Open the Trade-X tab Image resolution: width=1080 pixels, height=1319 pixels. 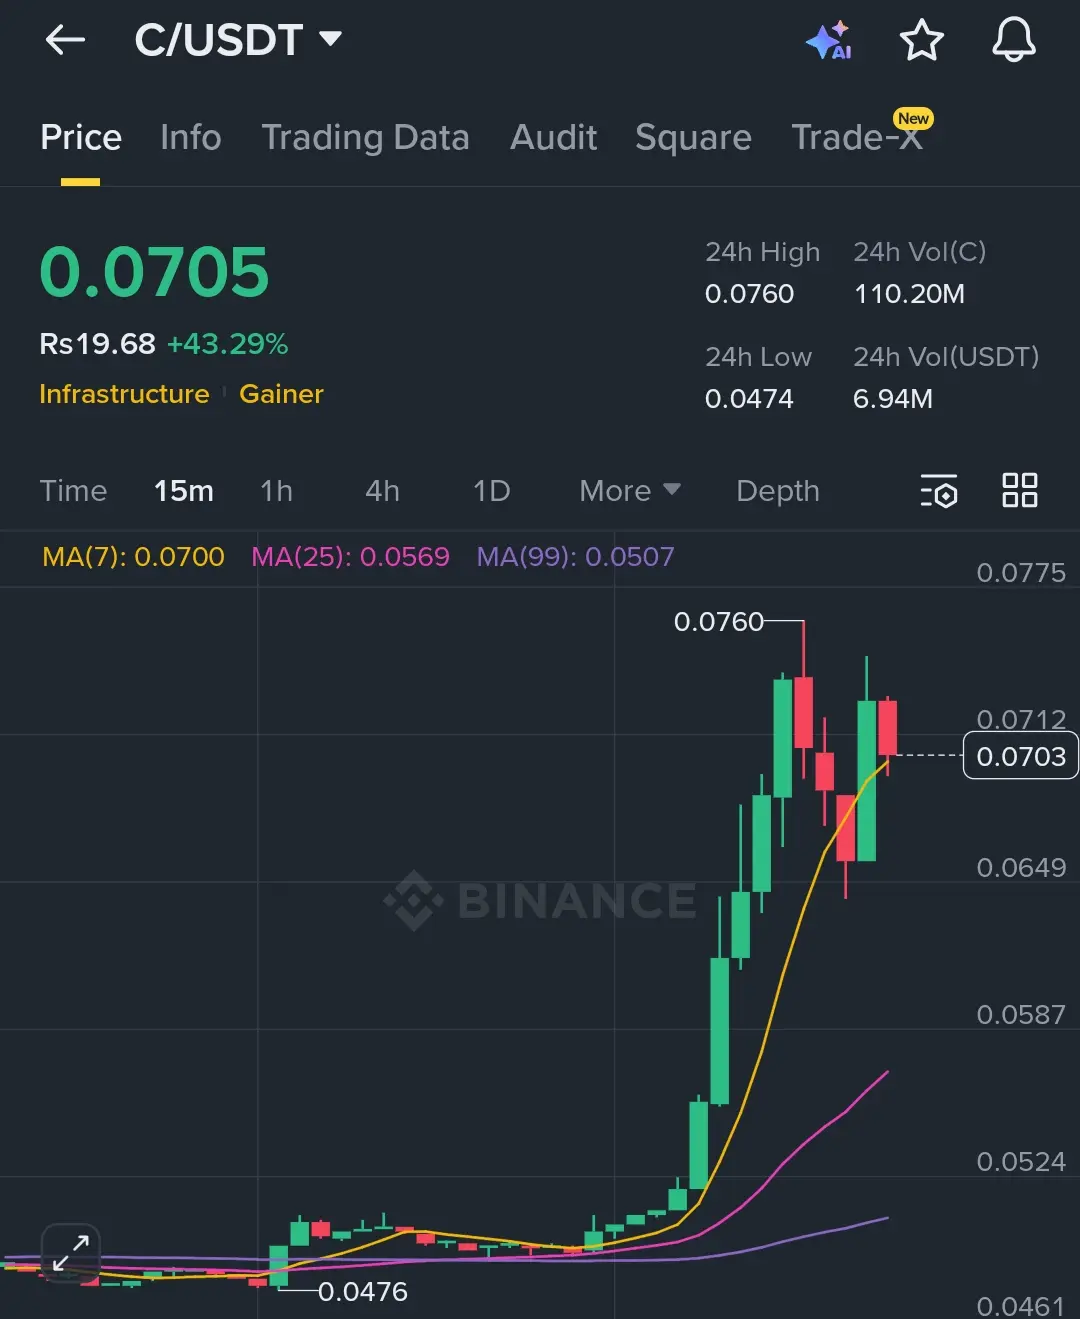click(857, 137)
